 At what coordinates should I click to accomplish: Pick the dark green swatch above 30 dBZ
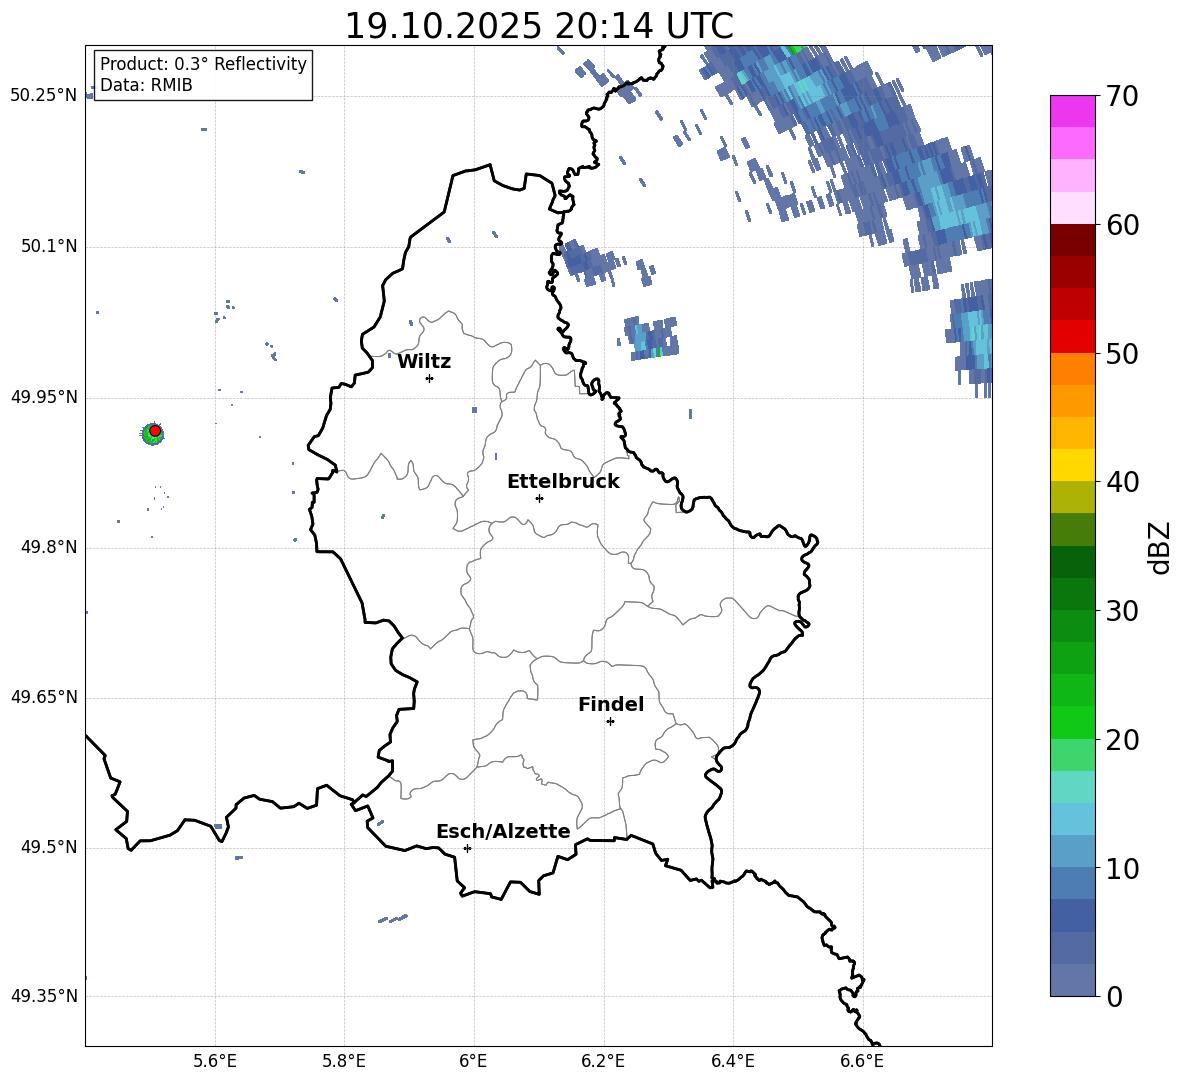pos(1072,593)
